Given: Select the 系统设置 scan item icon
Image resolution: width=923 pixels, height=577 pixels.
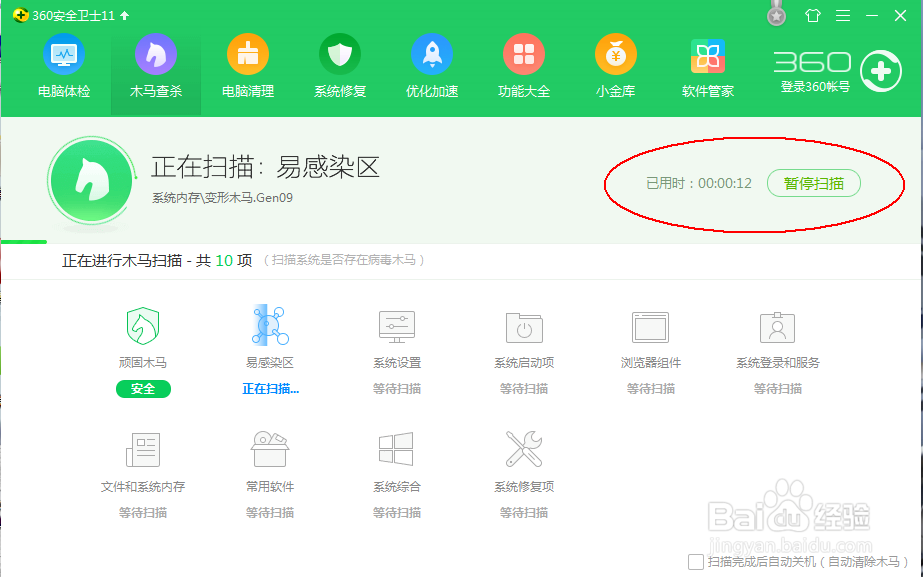Looking at the screenshot, I should [397, 327].
